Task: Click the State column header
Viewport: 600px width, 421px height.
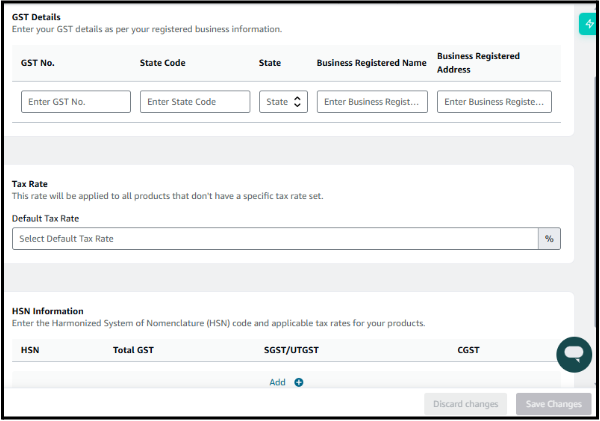Action: click(270, 63)
